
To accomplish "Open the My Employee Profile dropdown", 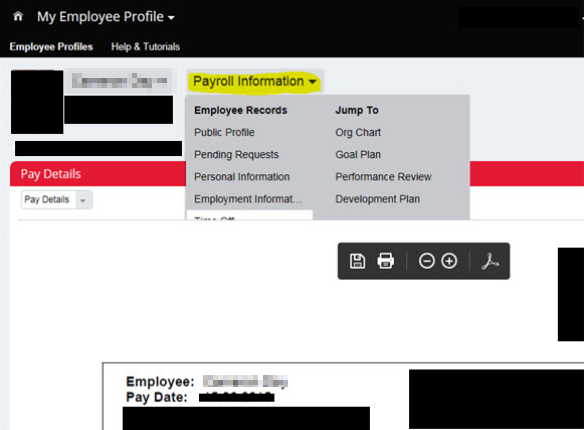I will point(106,17).
